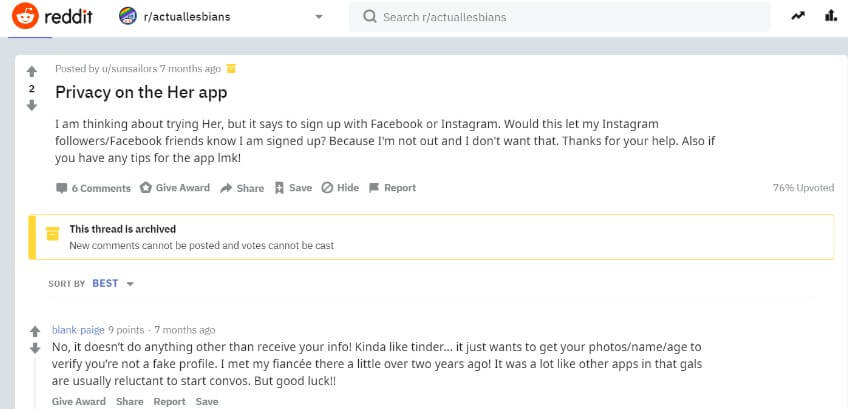Open blank-paige's user profile
This screenshot has width=848, height=409.
pos(78,330)
